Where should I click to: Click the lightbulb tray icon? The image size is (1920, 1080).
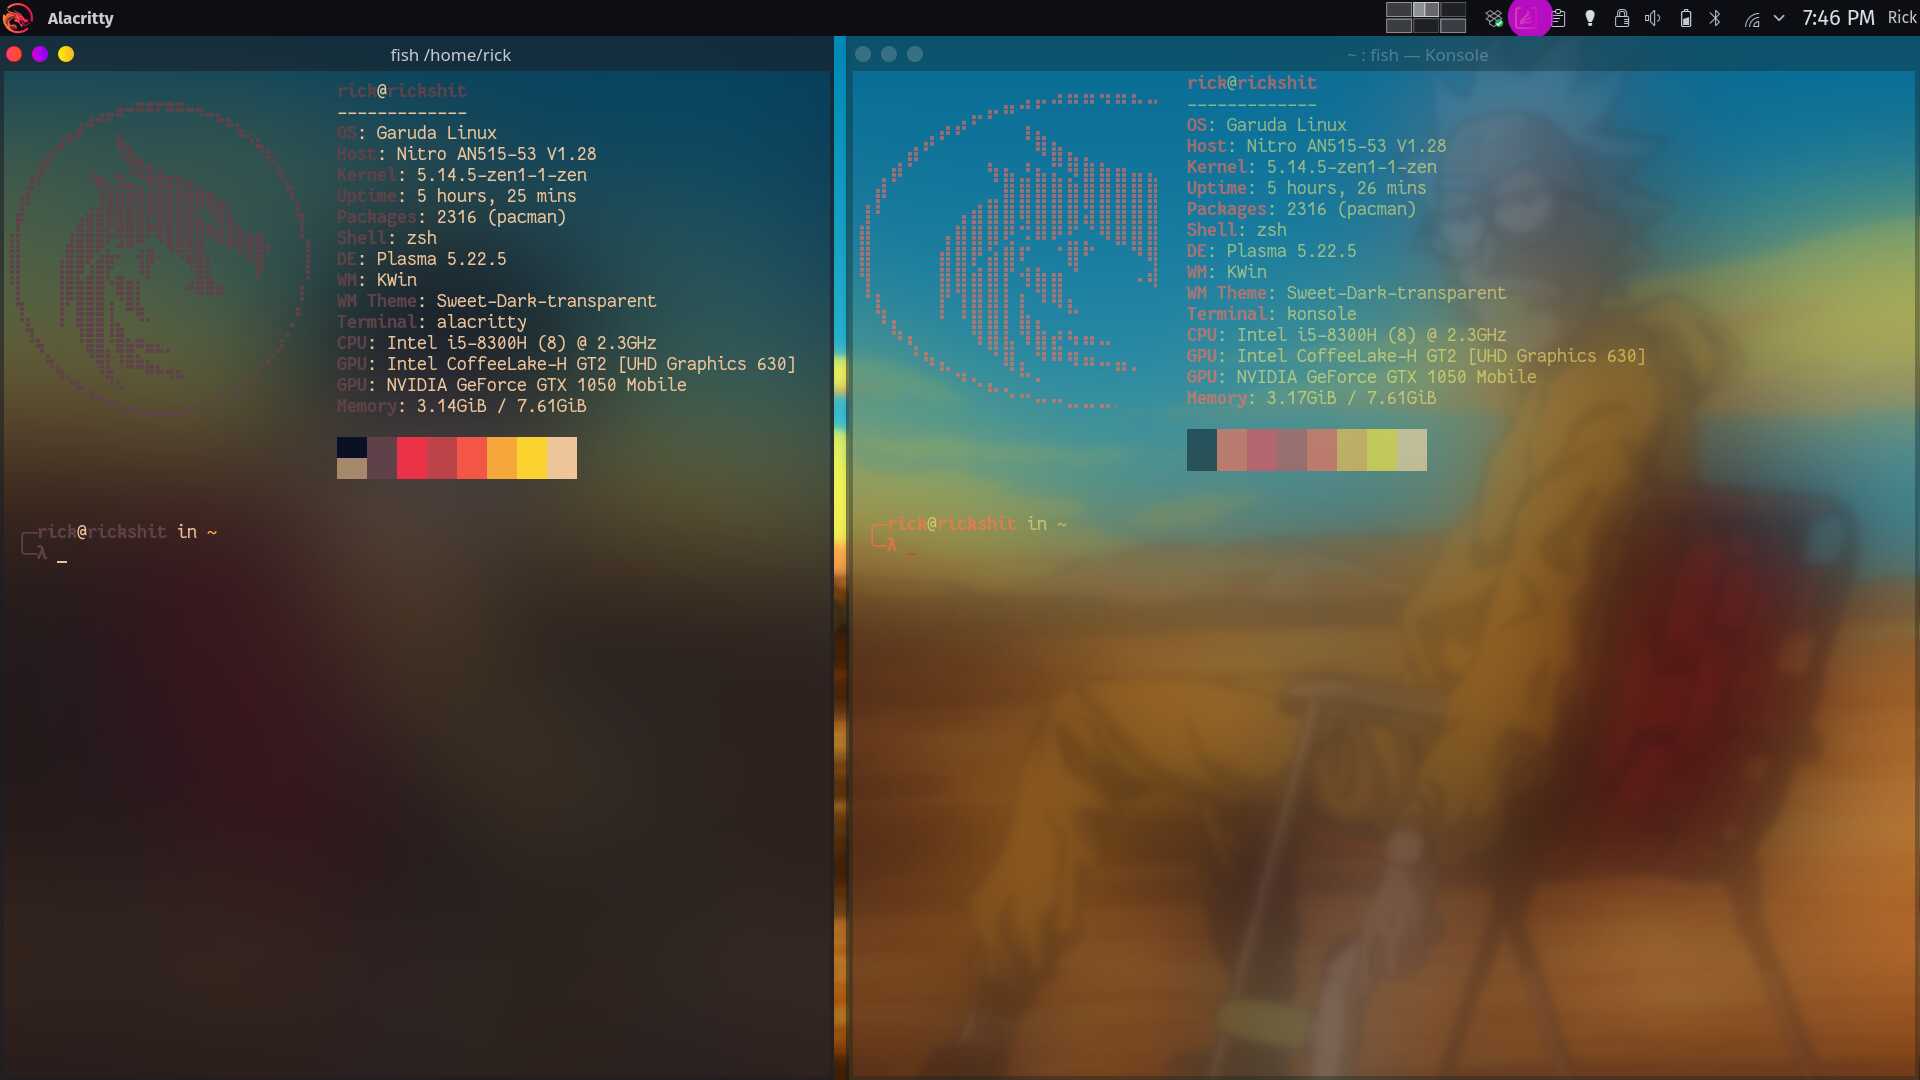click(x=1590, y=18)
